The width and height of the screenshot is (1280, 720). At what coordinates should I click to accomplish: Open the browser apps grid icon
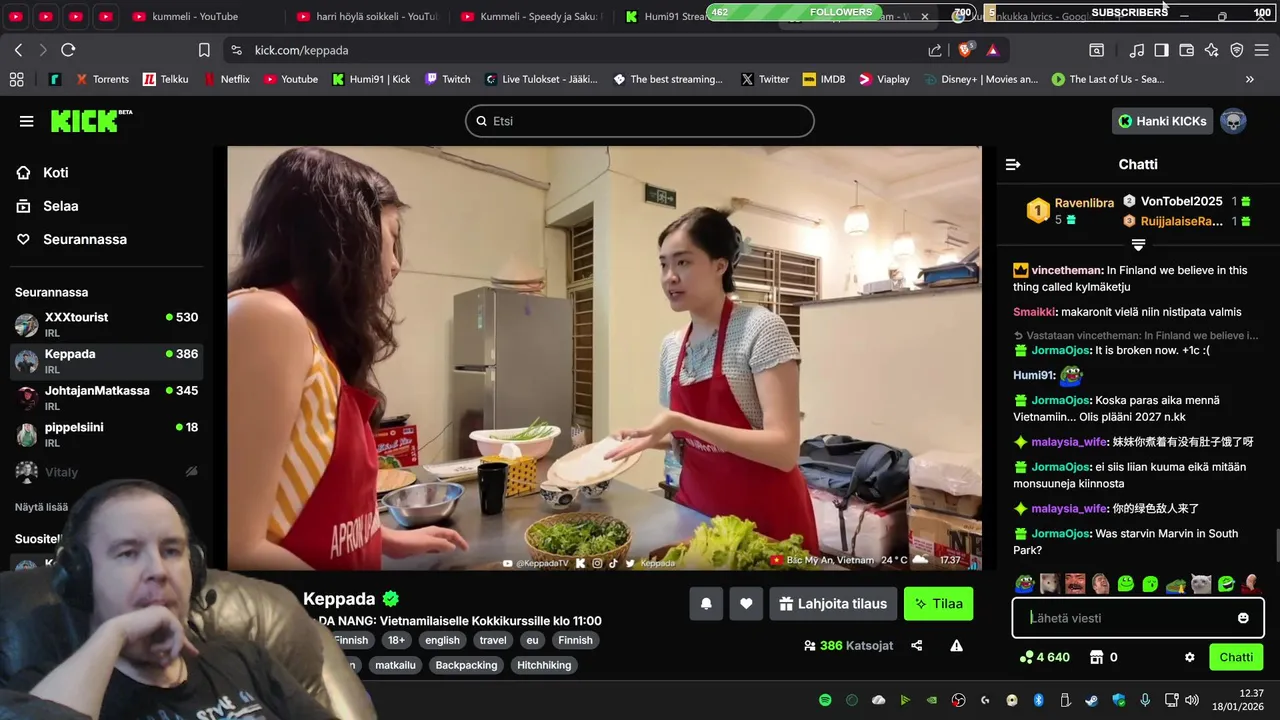[16, 79]
